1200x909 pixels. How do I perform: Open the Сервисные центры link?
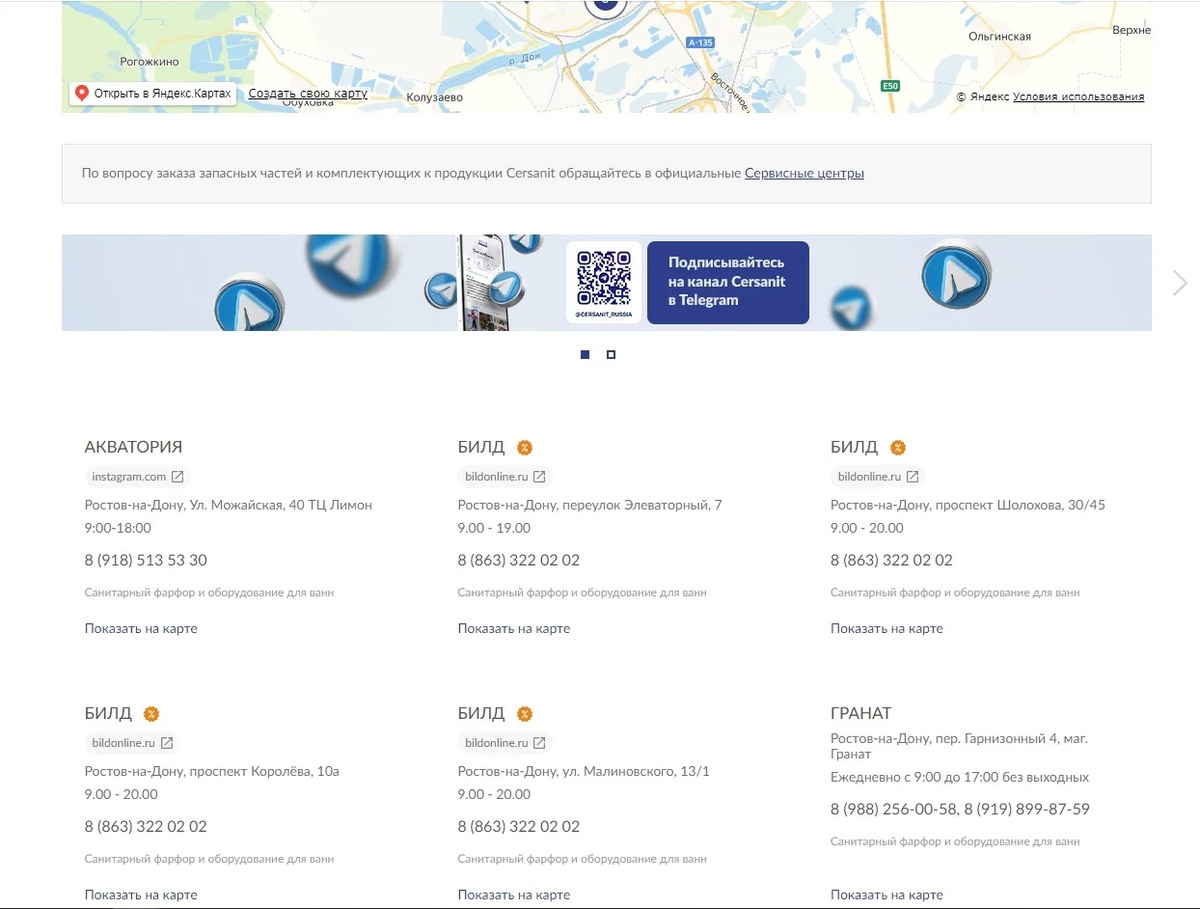point(804,173)
